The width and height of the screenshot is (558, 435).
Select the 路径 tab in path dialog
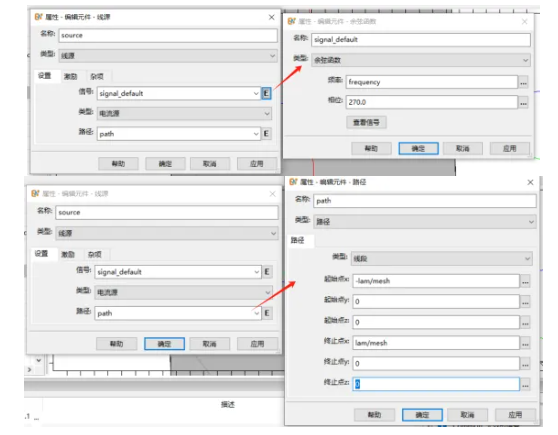[298, 240]
